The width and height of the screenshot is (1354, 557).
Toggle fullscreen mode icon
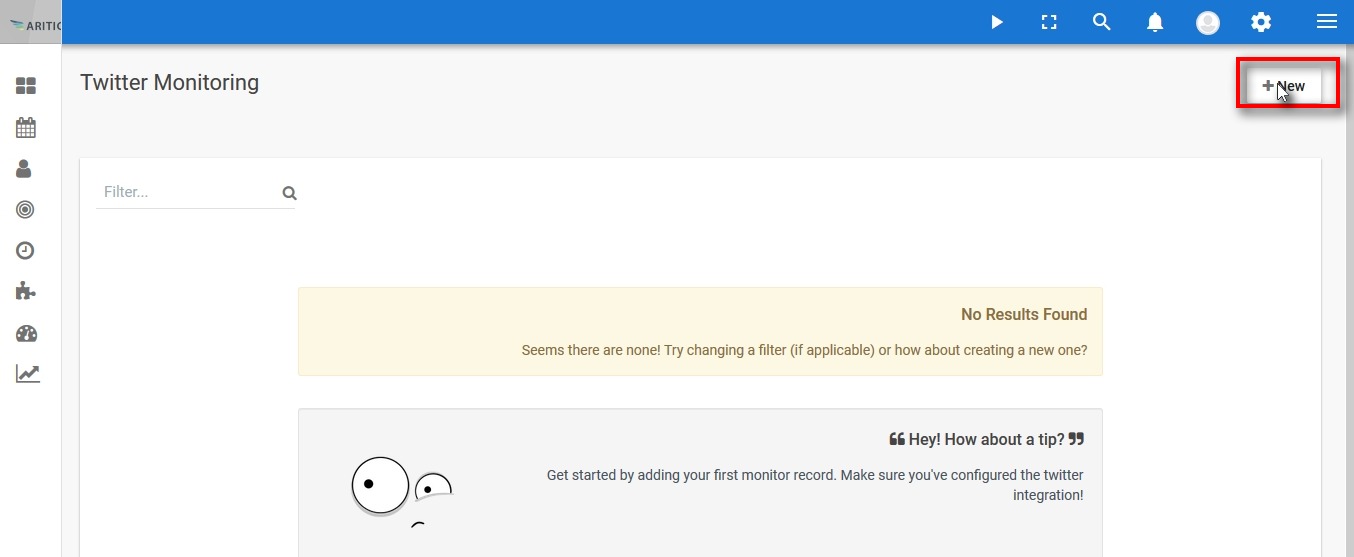(1049, 22)
